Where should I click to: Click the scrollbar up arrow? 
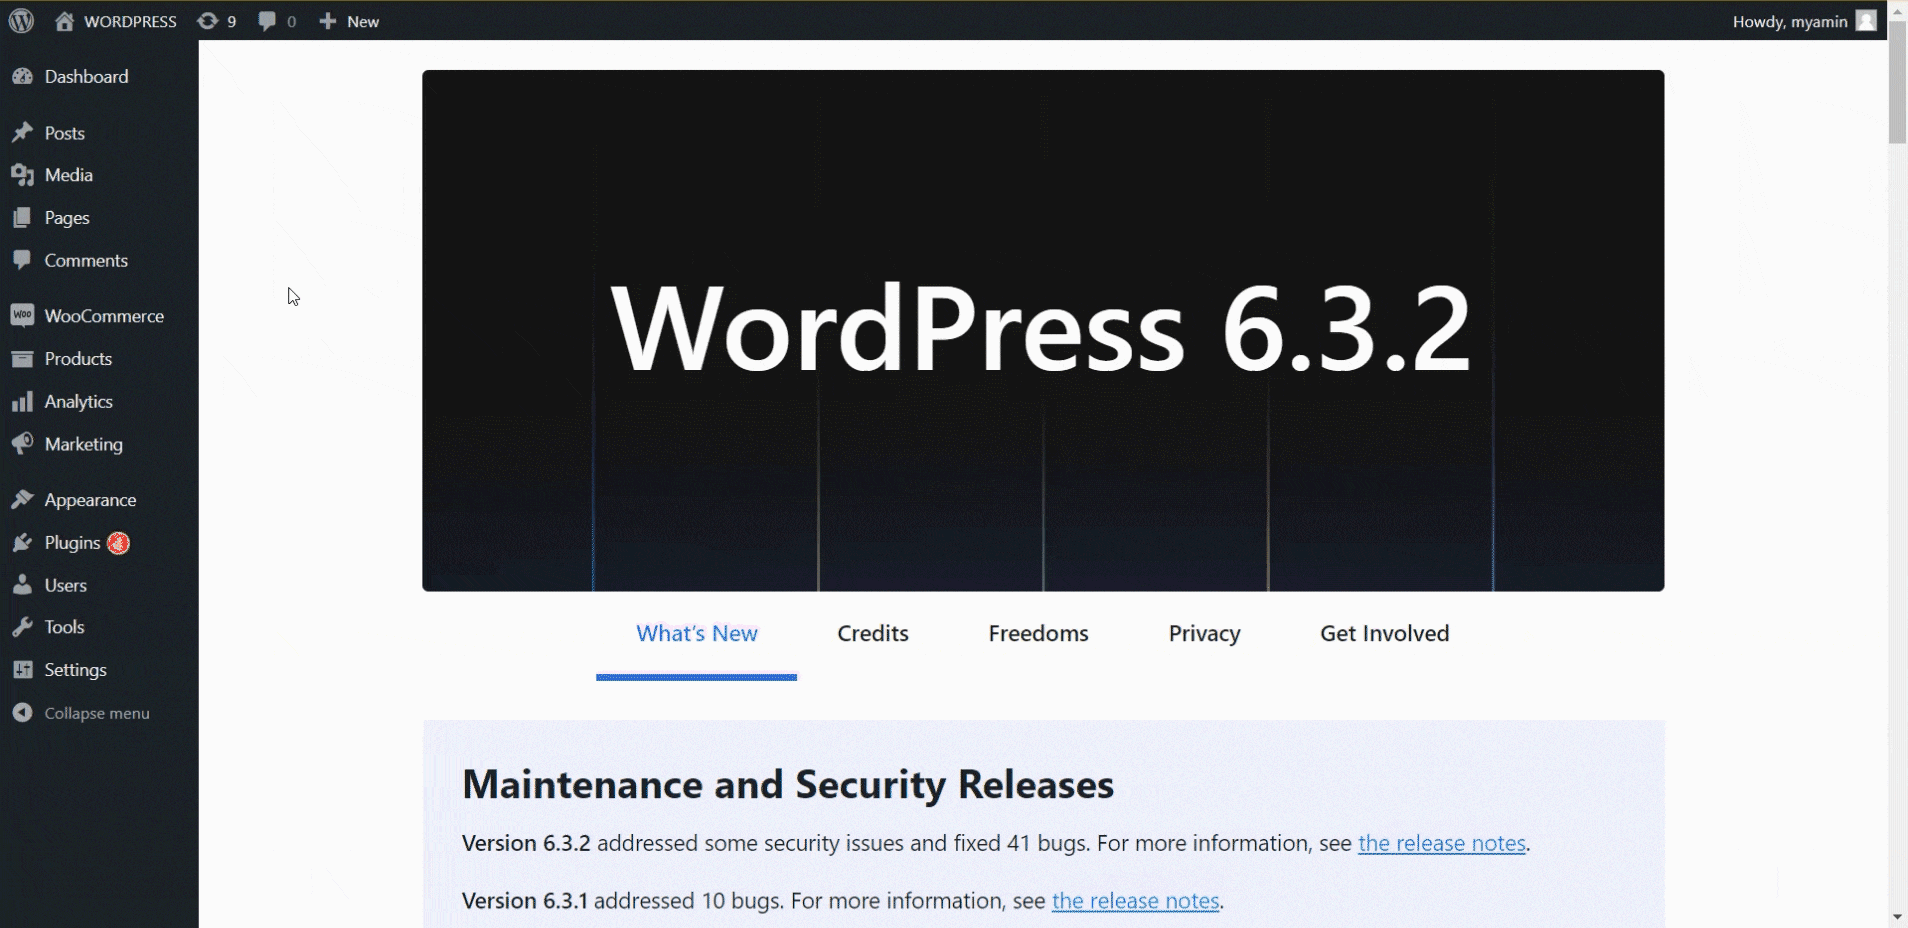[1897, 12]
